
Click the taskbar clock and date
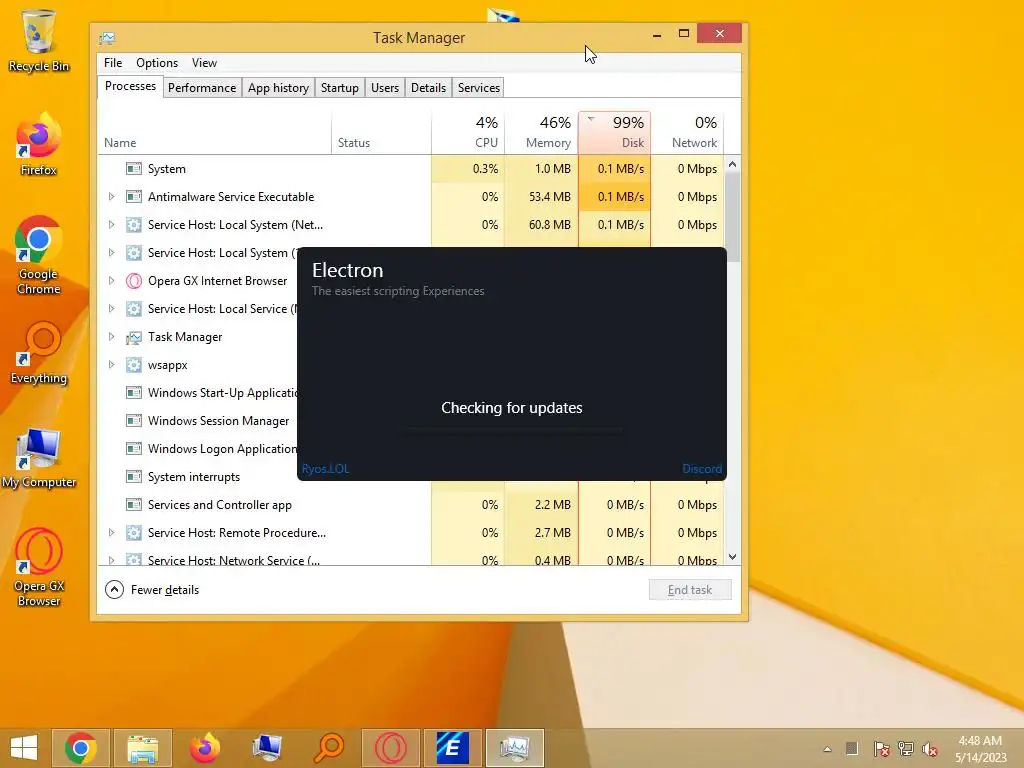(980, 749)
